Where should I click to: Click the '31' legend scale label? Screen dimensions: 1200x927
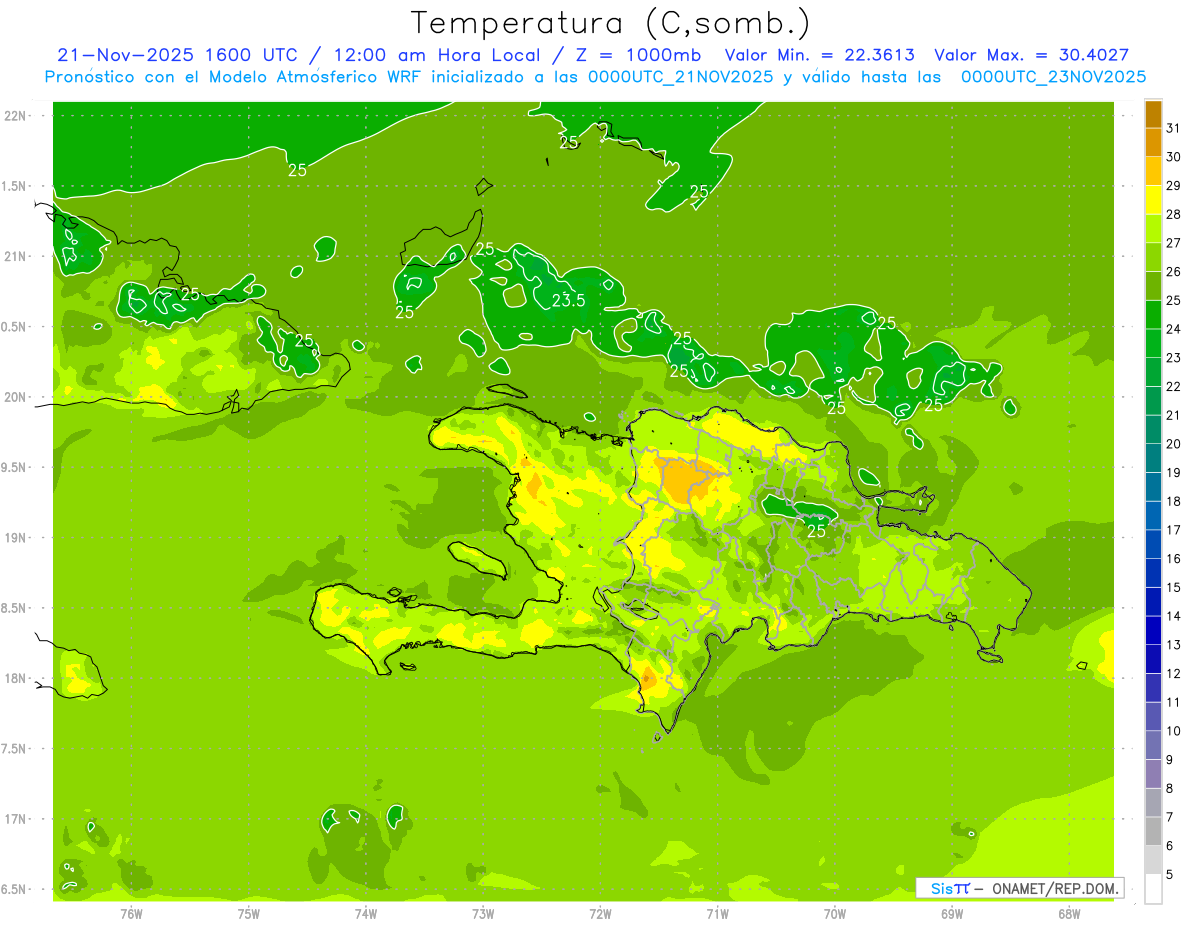point(1174,129)
